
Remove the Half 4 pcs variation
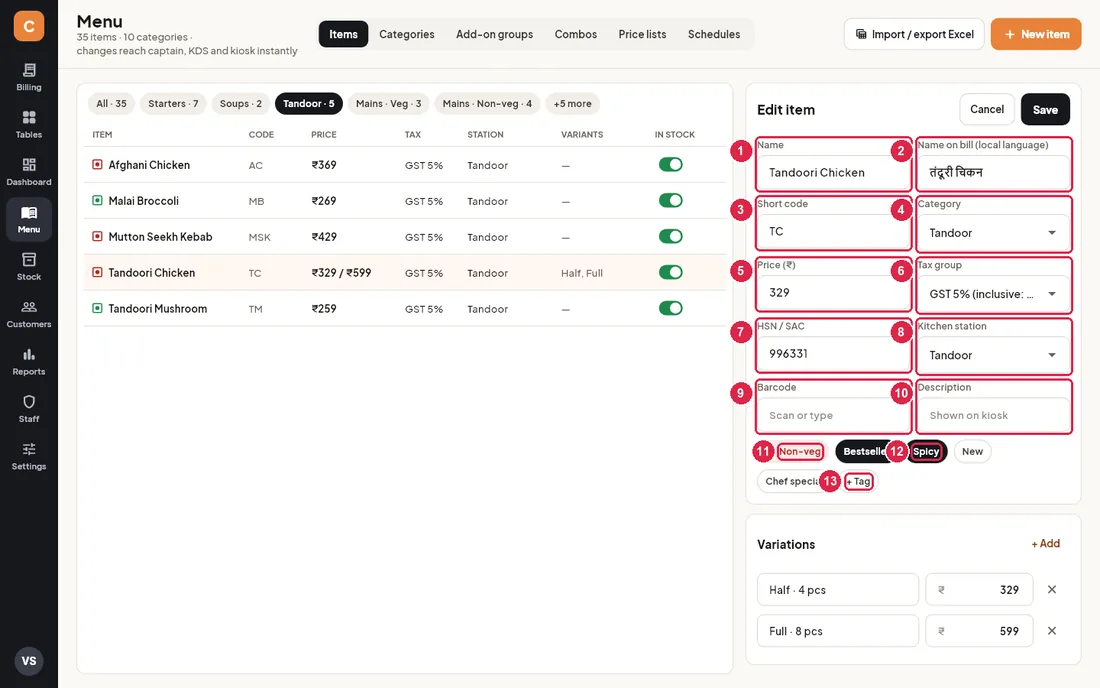pos(1052,590)
